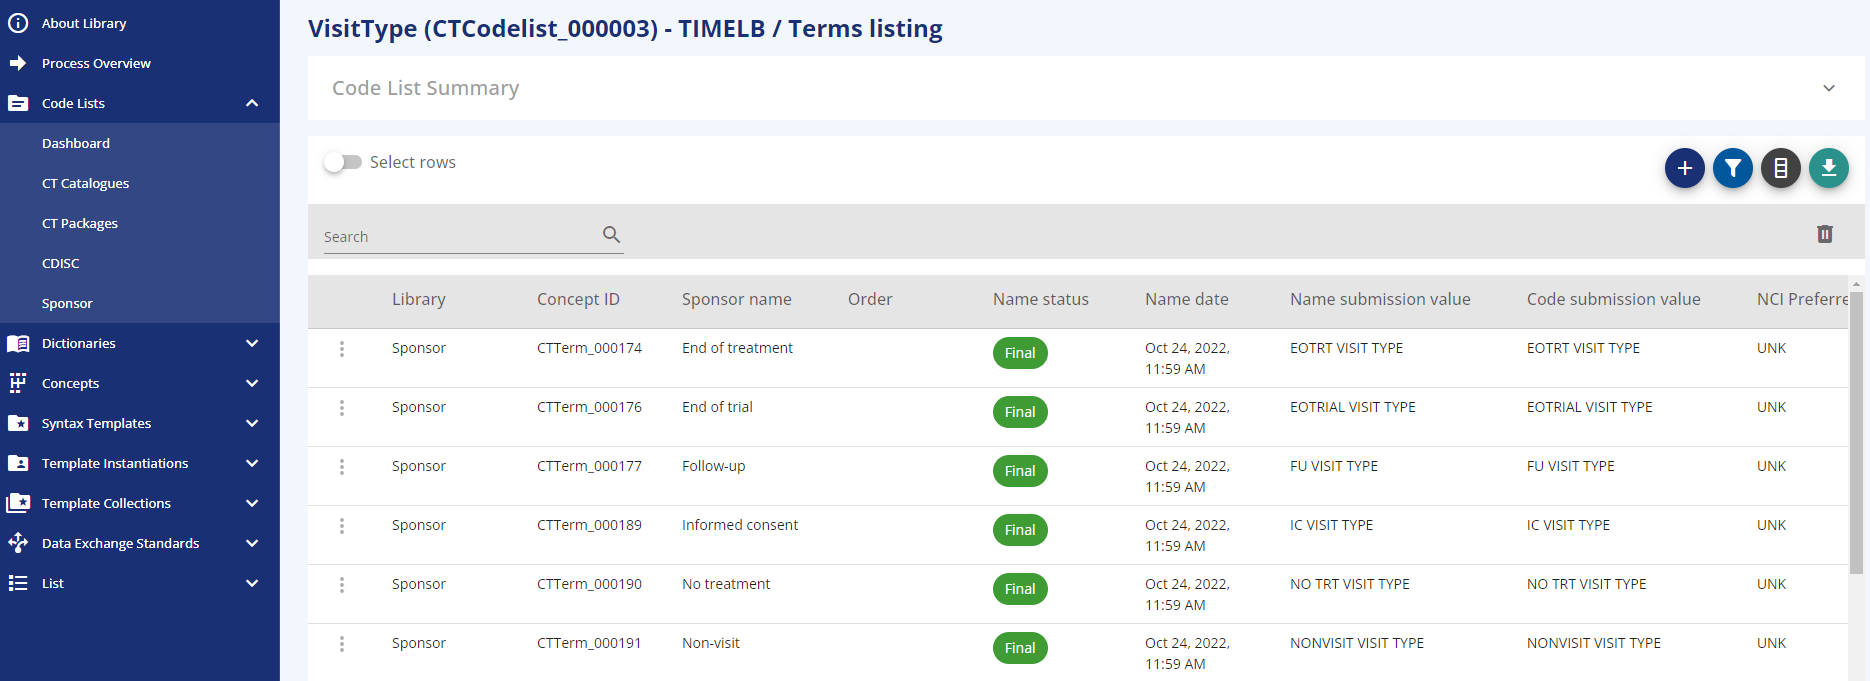This screenshot has width=1870, height=681.
Task: Click the Final status of Non-visit
Action: [x=1020, y=648]
